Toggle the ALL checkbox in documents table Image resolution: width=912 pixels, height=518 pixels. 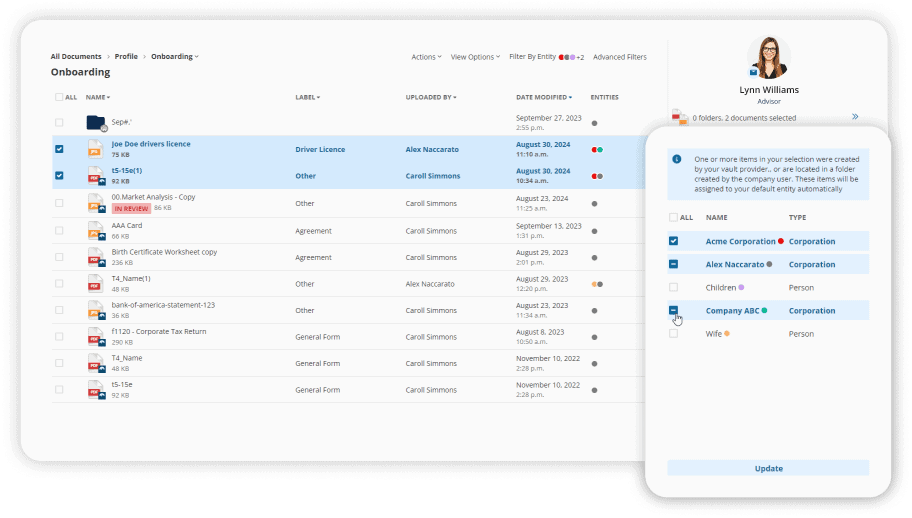[59, 97]
